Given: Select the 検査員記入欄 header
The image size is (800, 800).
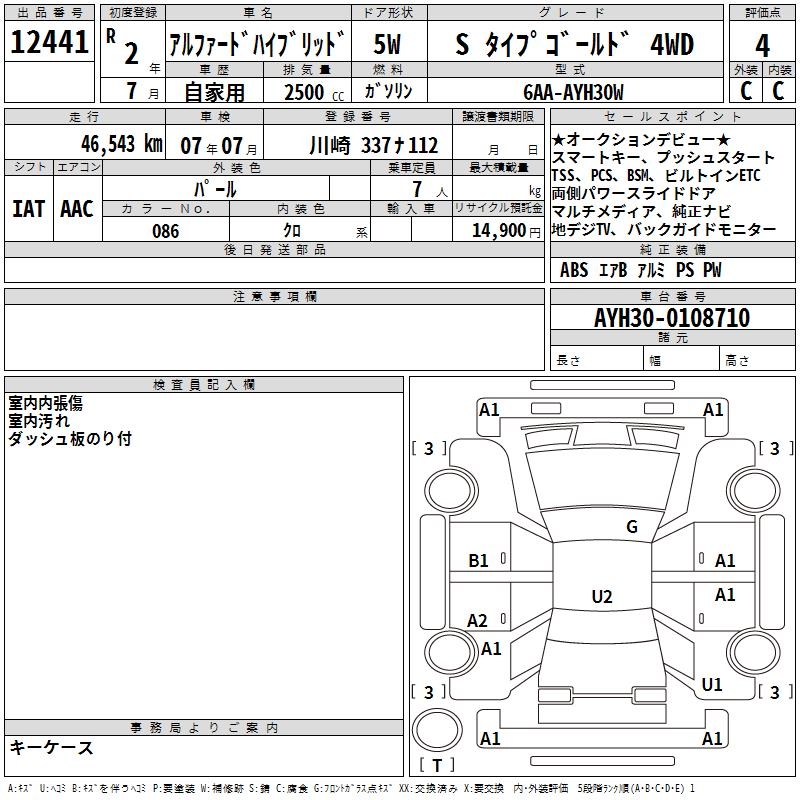Looking at the screenshot, I should click(204, 385).
